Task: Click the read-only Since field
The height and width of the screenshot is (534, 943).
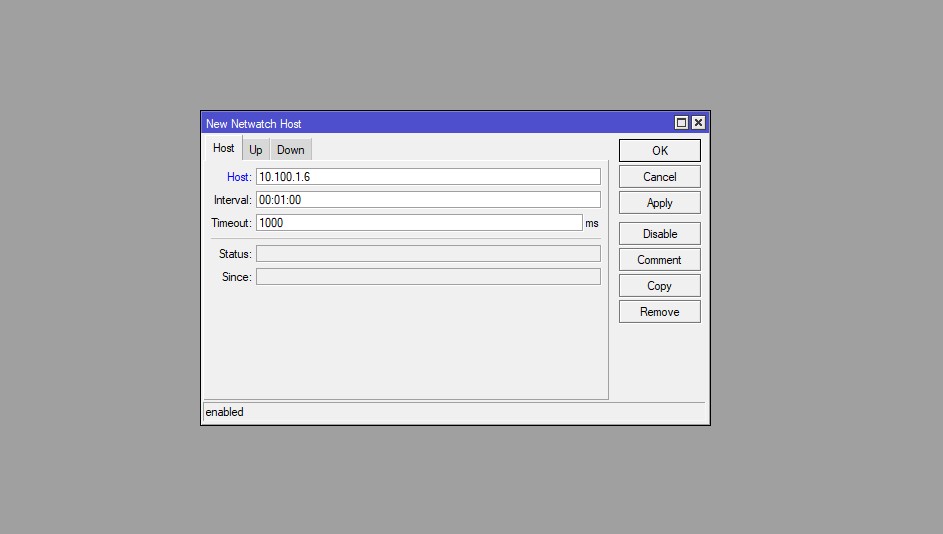Action: point(428,277)
